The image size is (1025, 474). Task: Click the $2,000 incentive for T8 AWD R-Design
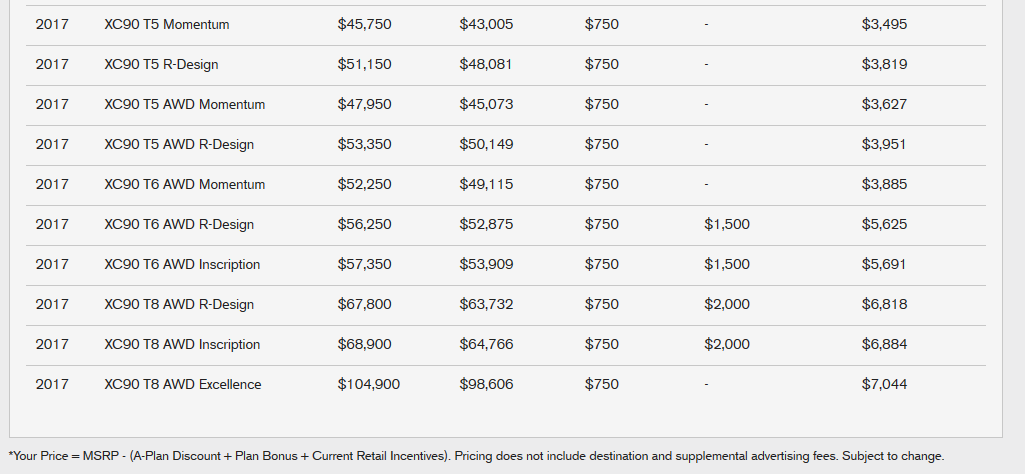[x=727, y=304]
